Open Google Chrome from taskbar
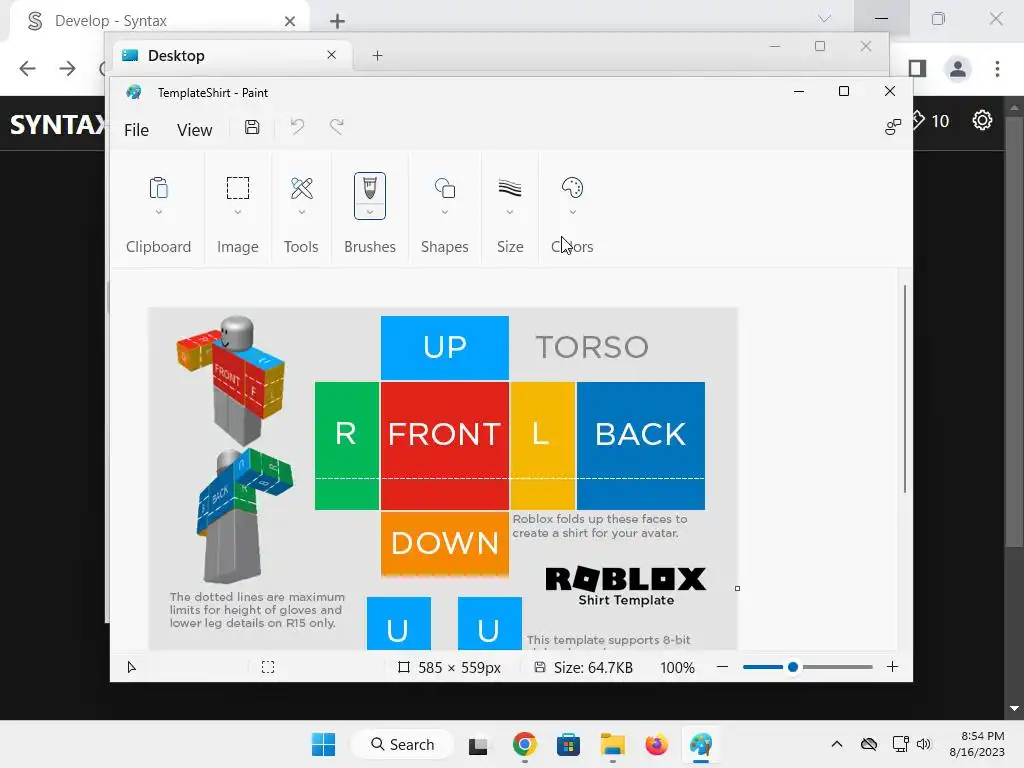1024x768 pixels. tap(524, 744)
